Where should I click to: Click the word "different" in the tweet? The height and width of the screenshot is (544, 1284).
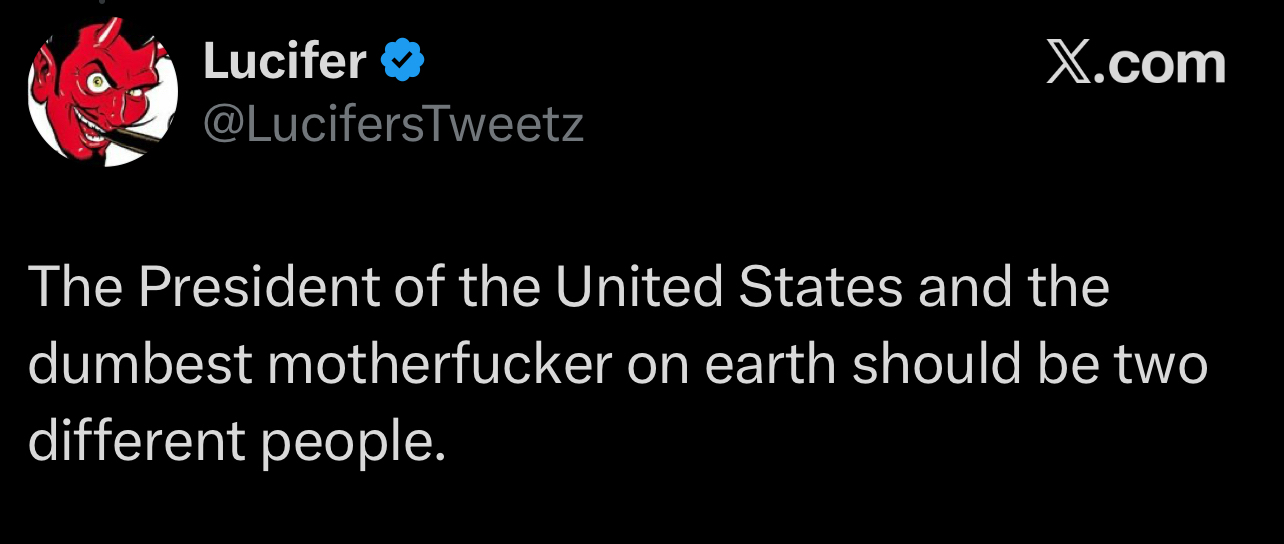tap(136, 441)
